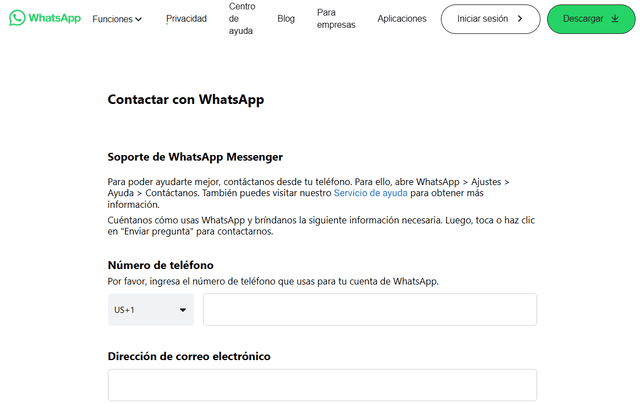Click the arrow icon inside Iniciar sesión
The height and width of the screenshot is (404, 640).
(x=520, y=19)
